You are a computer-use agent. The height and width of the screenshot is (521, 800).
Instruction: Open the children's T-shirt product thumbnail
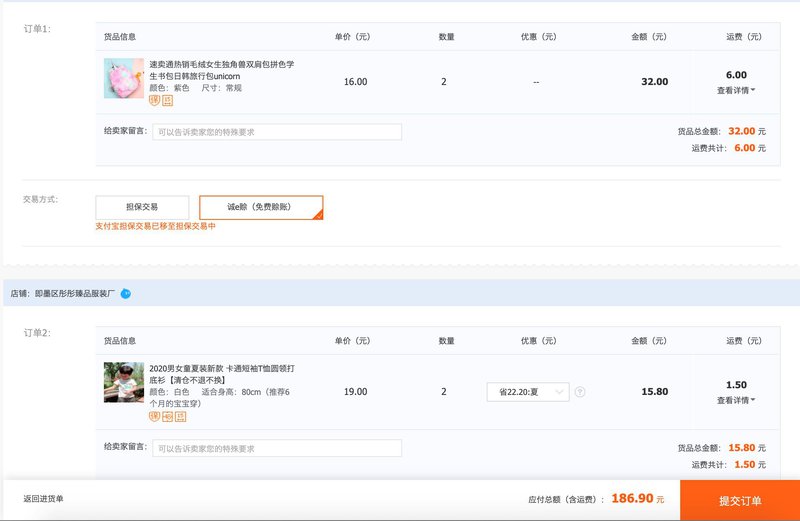point(124,383)
